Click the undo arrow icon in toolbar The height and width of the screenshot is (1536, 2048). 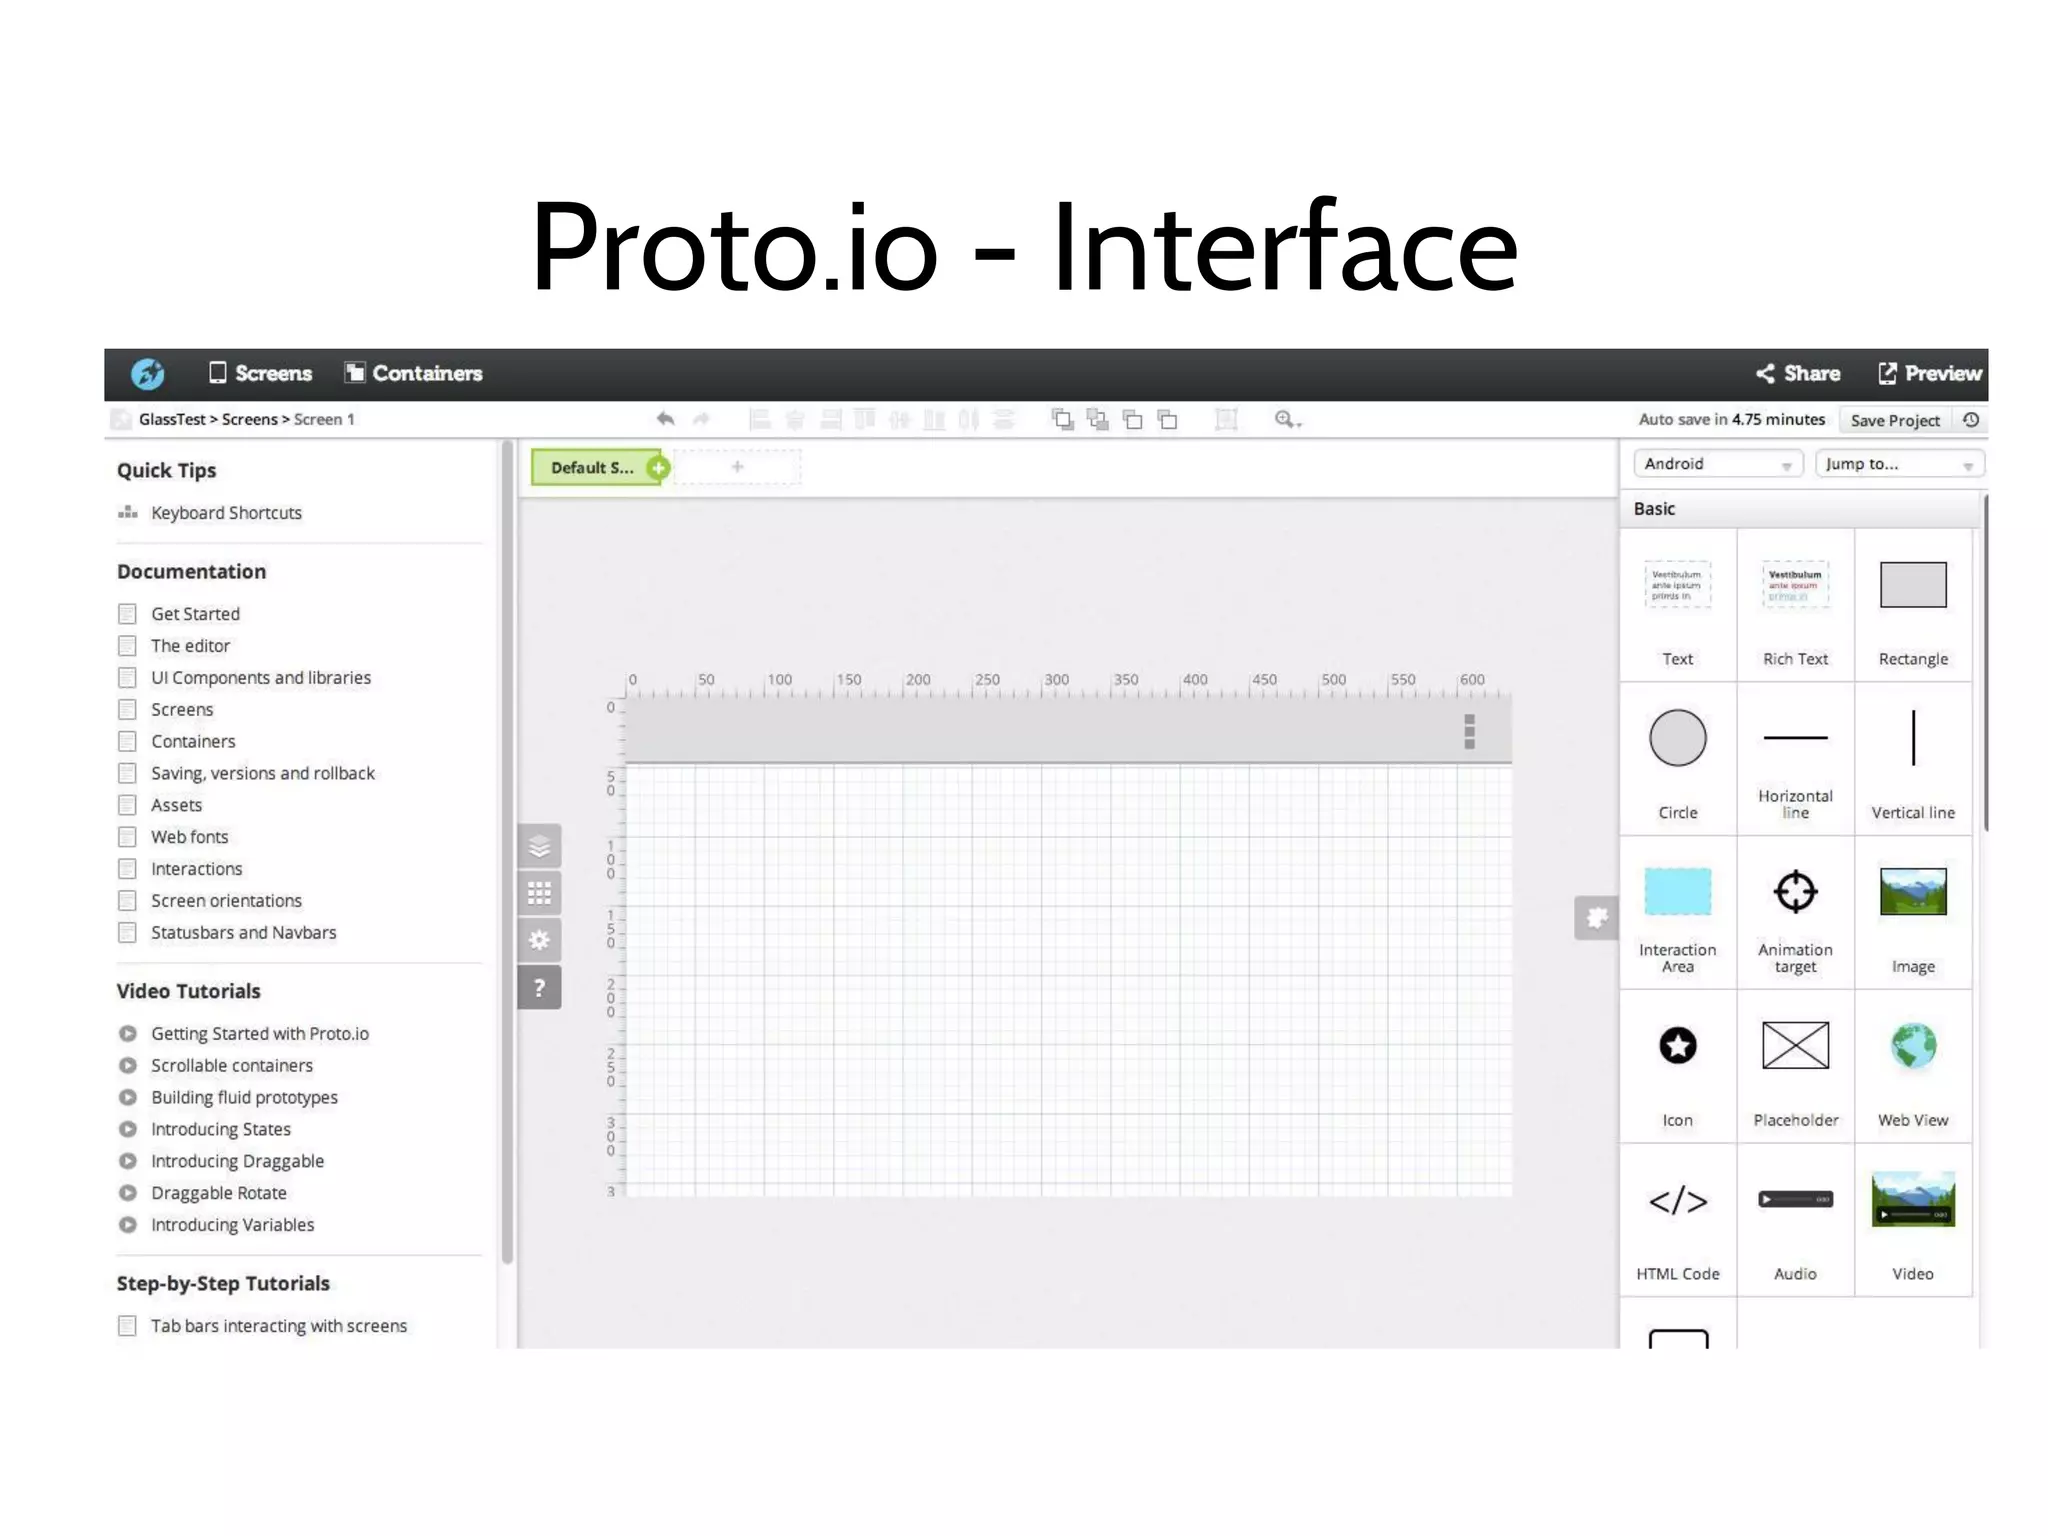[665, 419]
